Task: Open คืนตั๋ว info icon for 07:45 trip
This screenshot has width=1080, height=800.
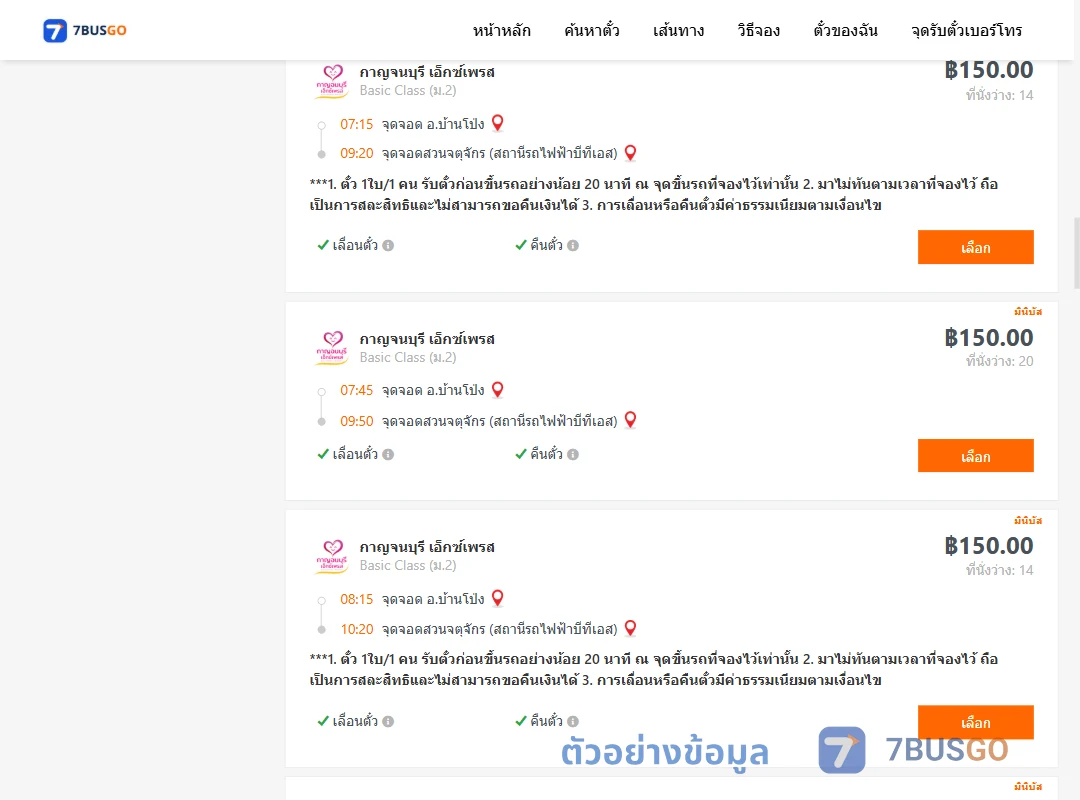Action: [x=573, y=454]
